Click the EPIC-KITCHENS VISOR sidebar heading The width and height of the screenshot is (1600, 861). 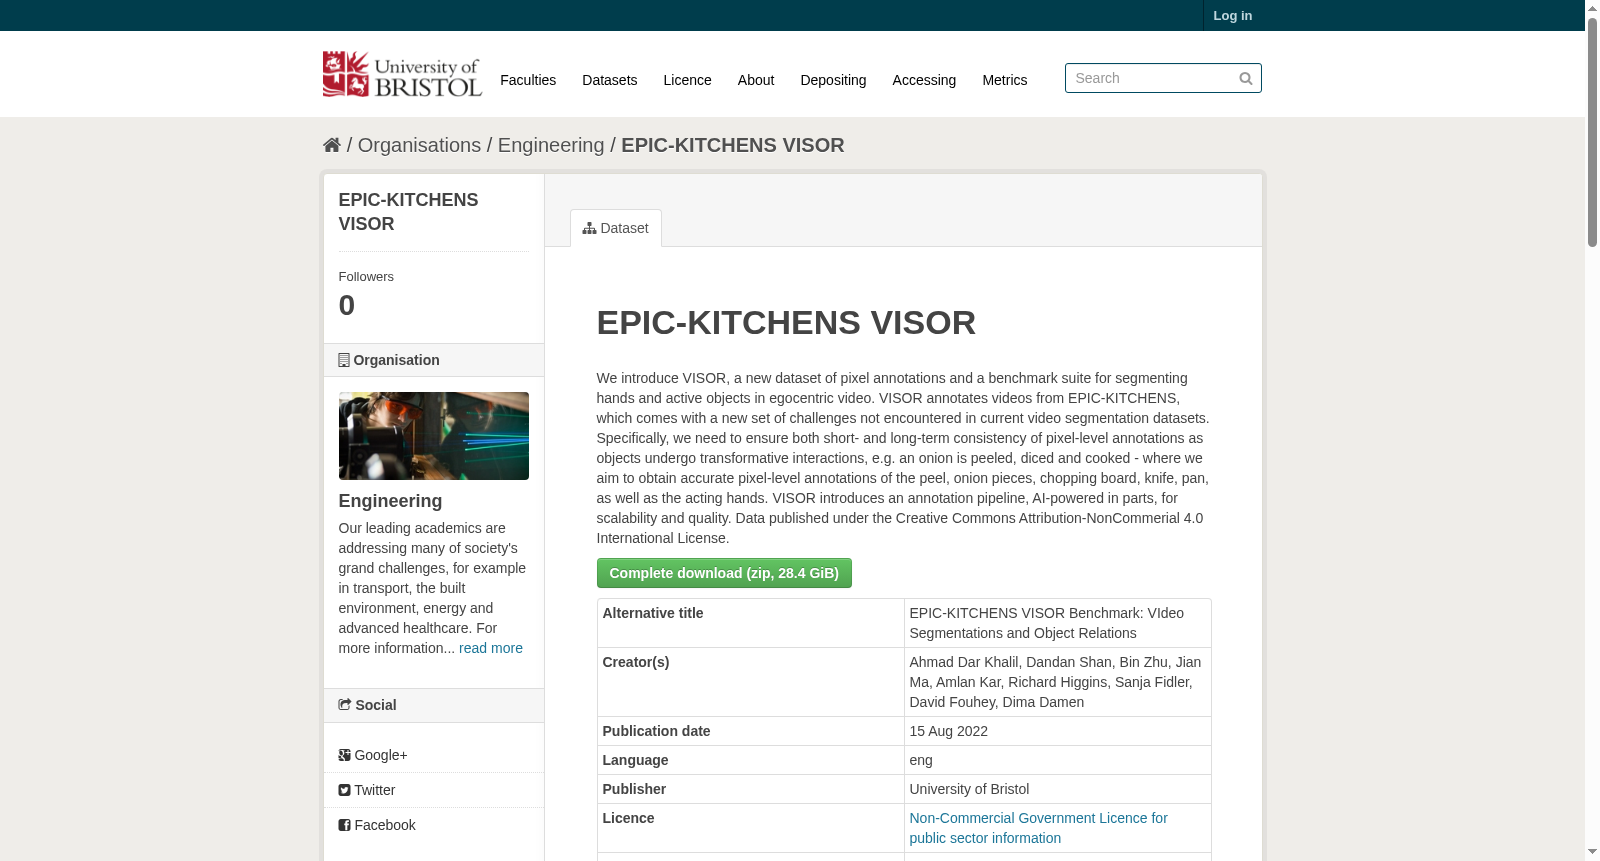coord(408,212)
